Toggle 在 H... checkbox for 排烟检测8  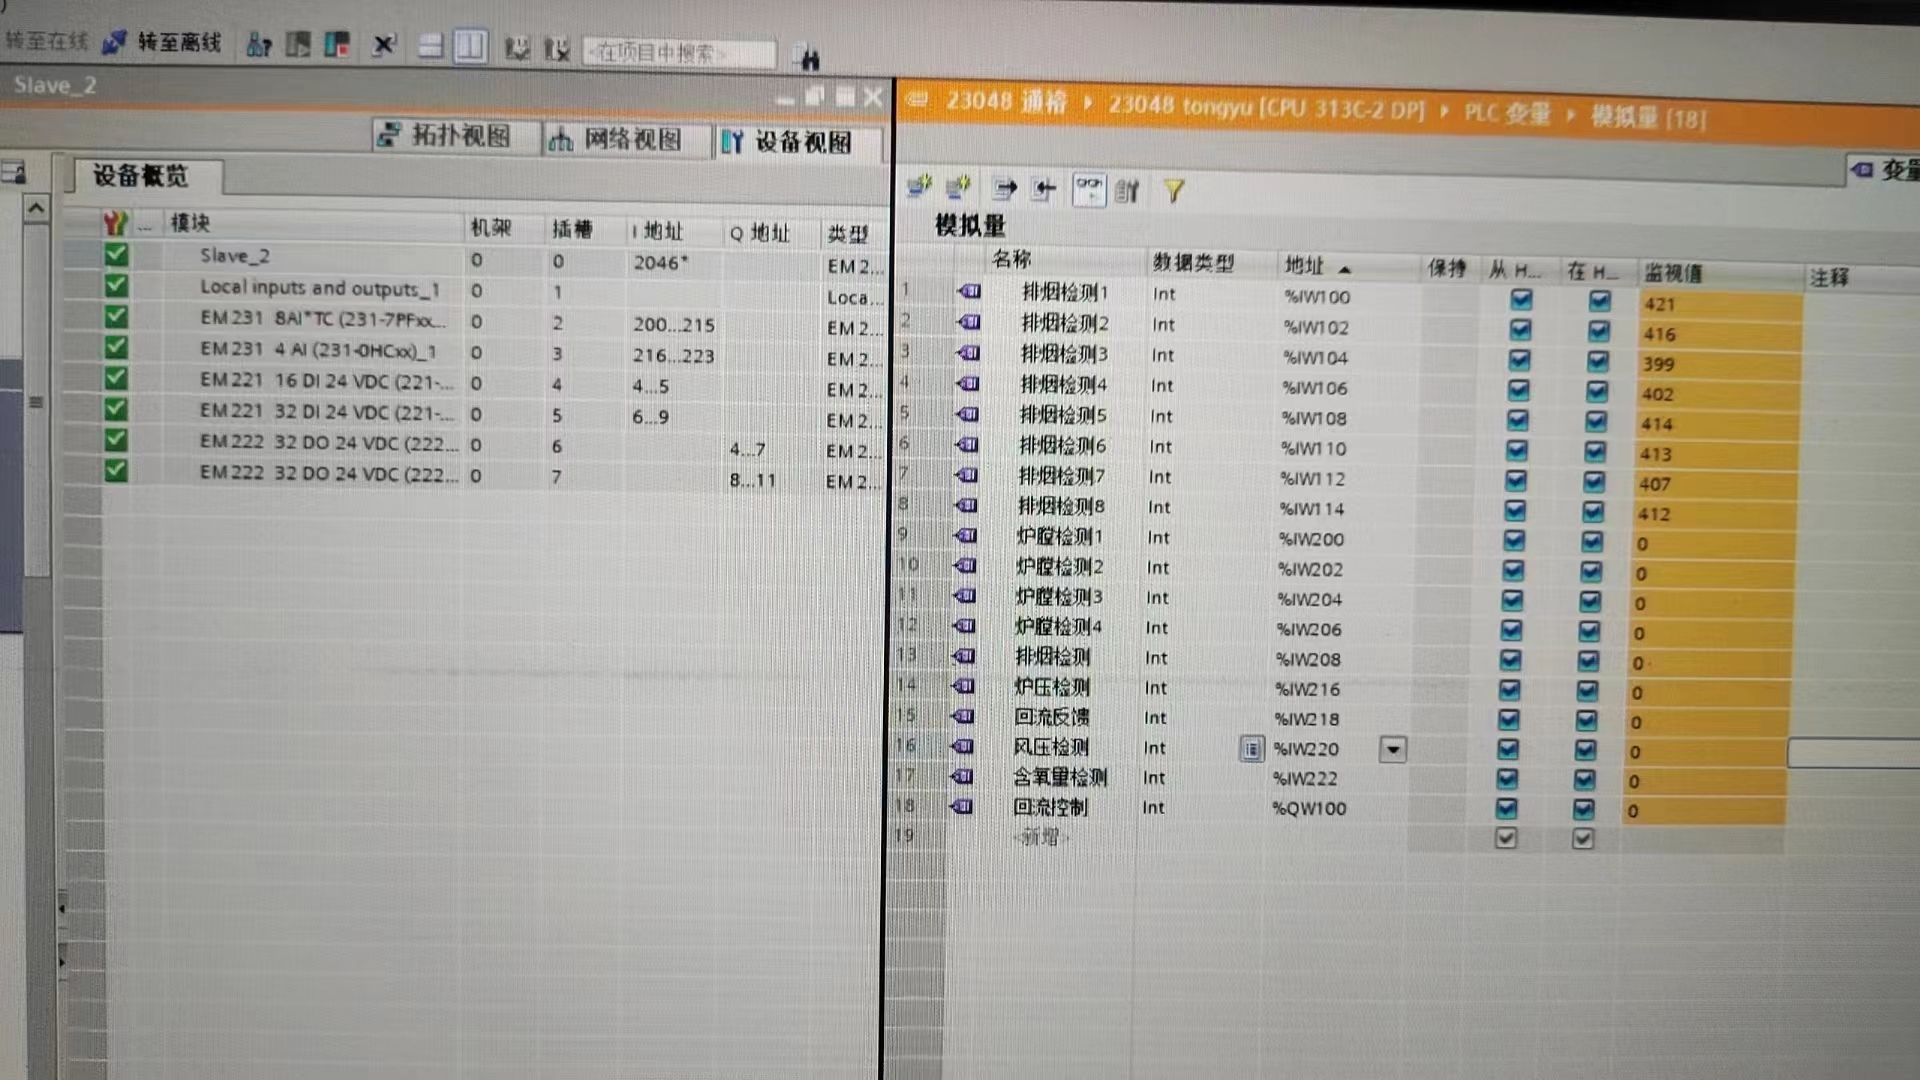[x=1593, y=511]
